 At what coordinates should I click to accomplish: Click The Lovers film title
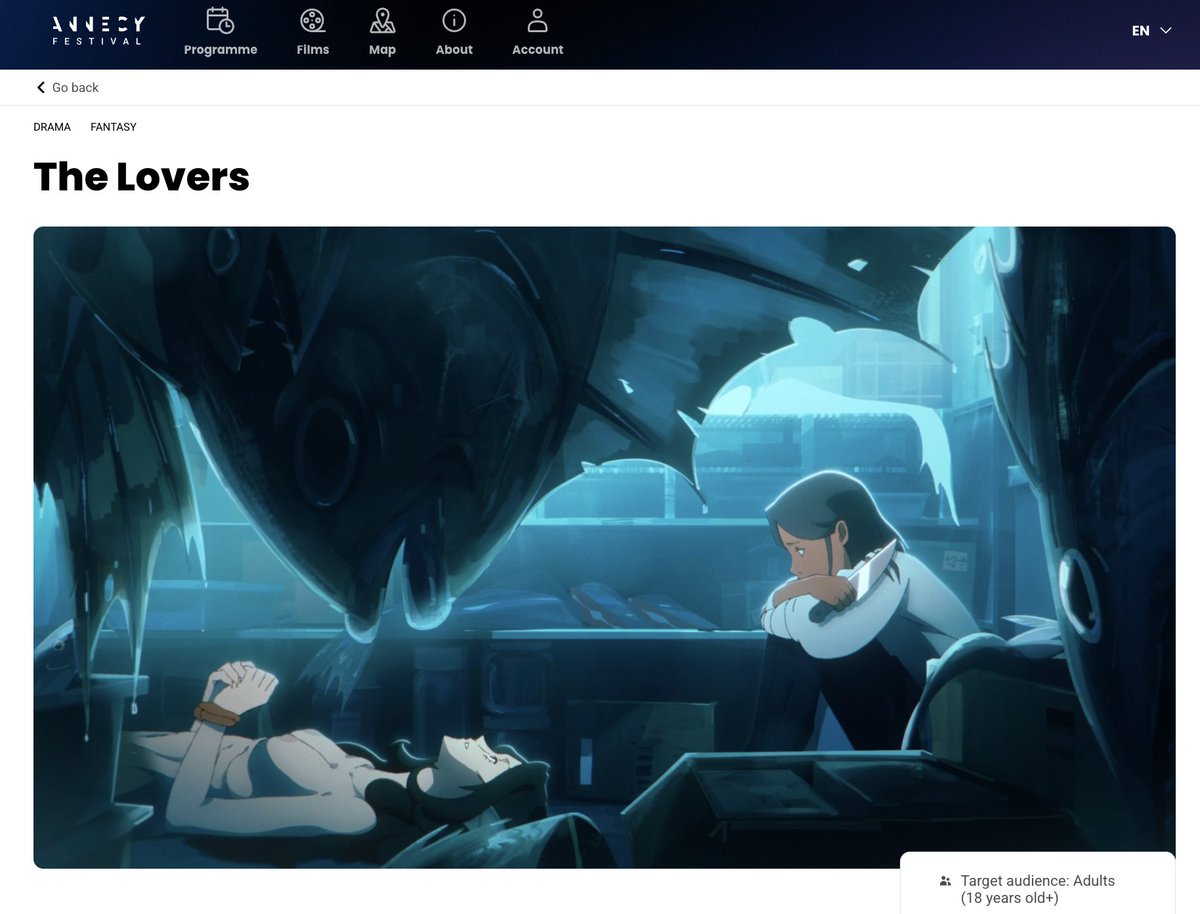[x=142, y=177]
